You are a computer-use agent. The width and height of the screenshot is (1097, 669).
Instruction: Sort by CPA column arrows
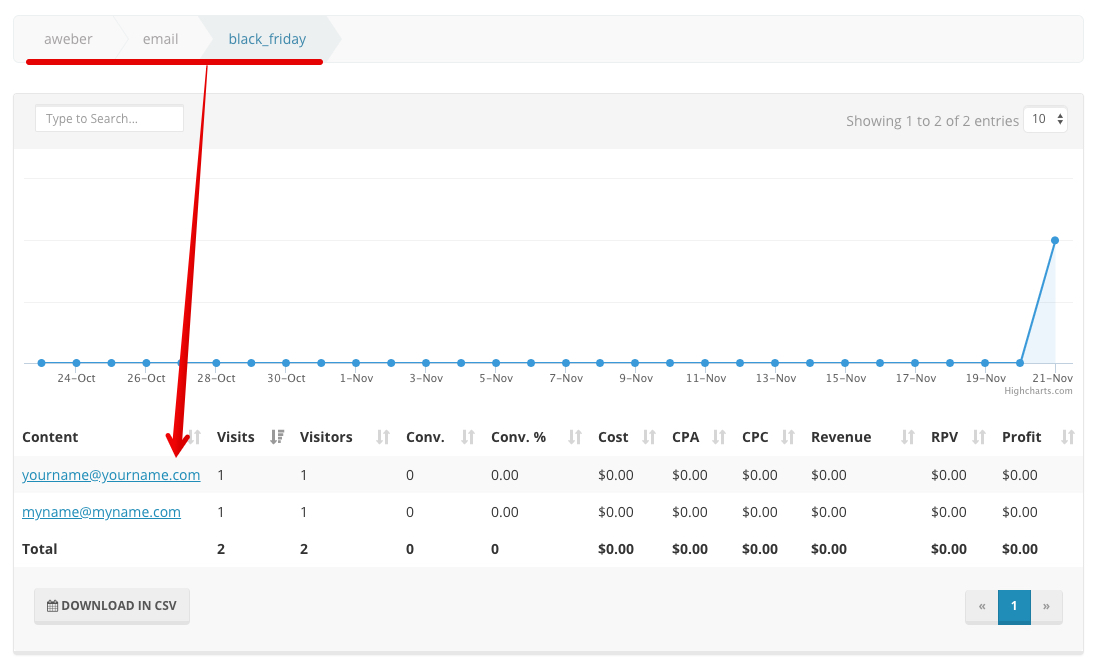718,437
